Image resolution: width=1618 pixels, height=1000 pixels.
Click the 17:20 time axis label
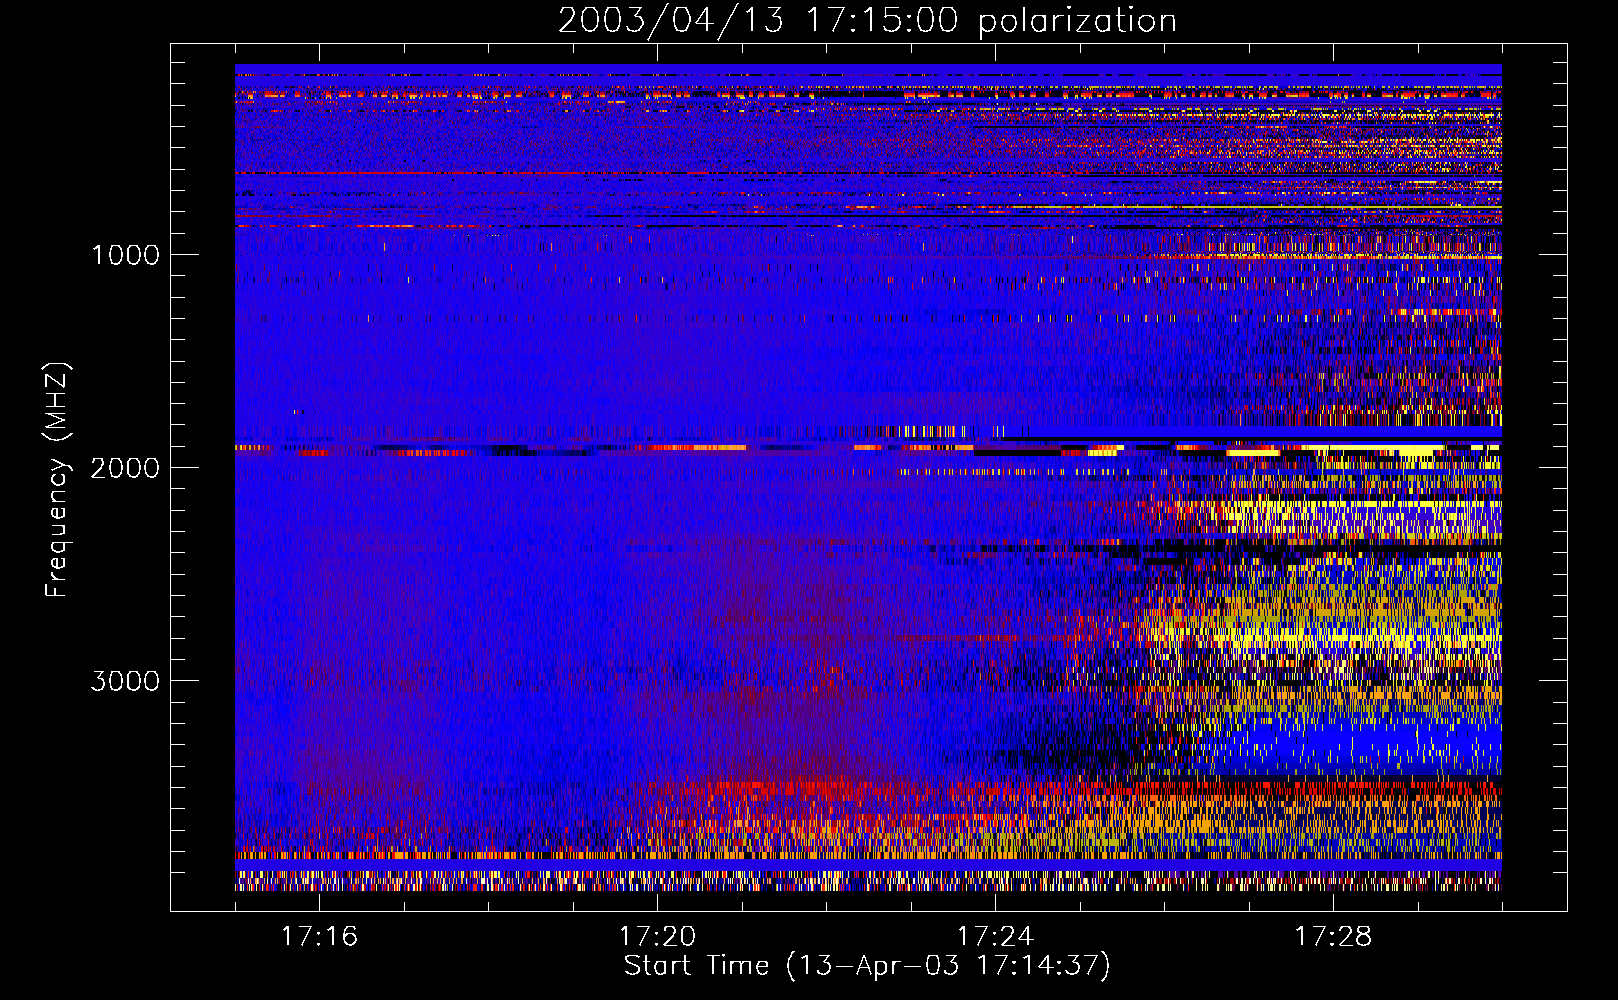pyautogui.click(x=657, y=936)
